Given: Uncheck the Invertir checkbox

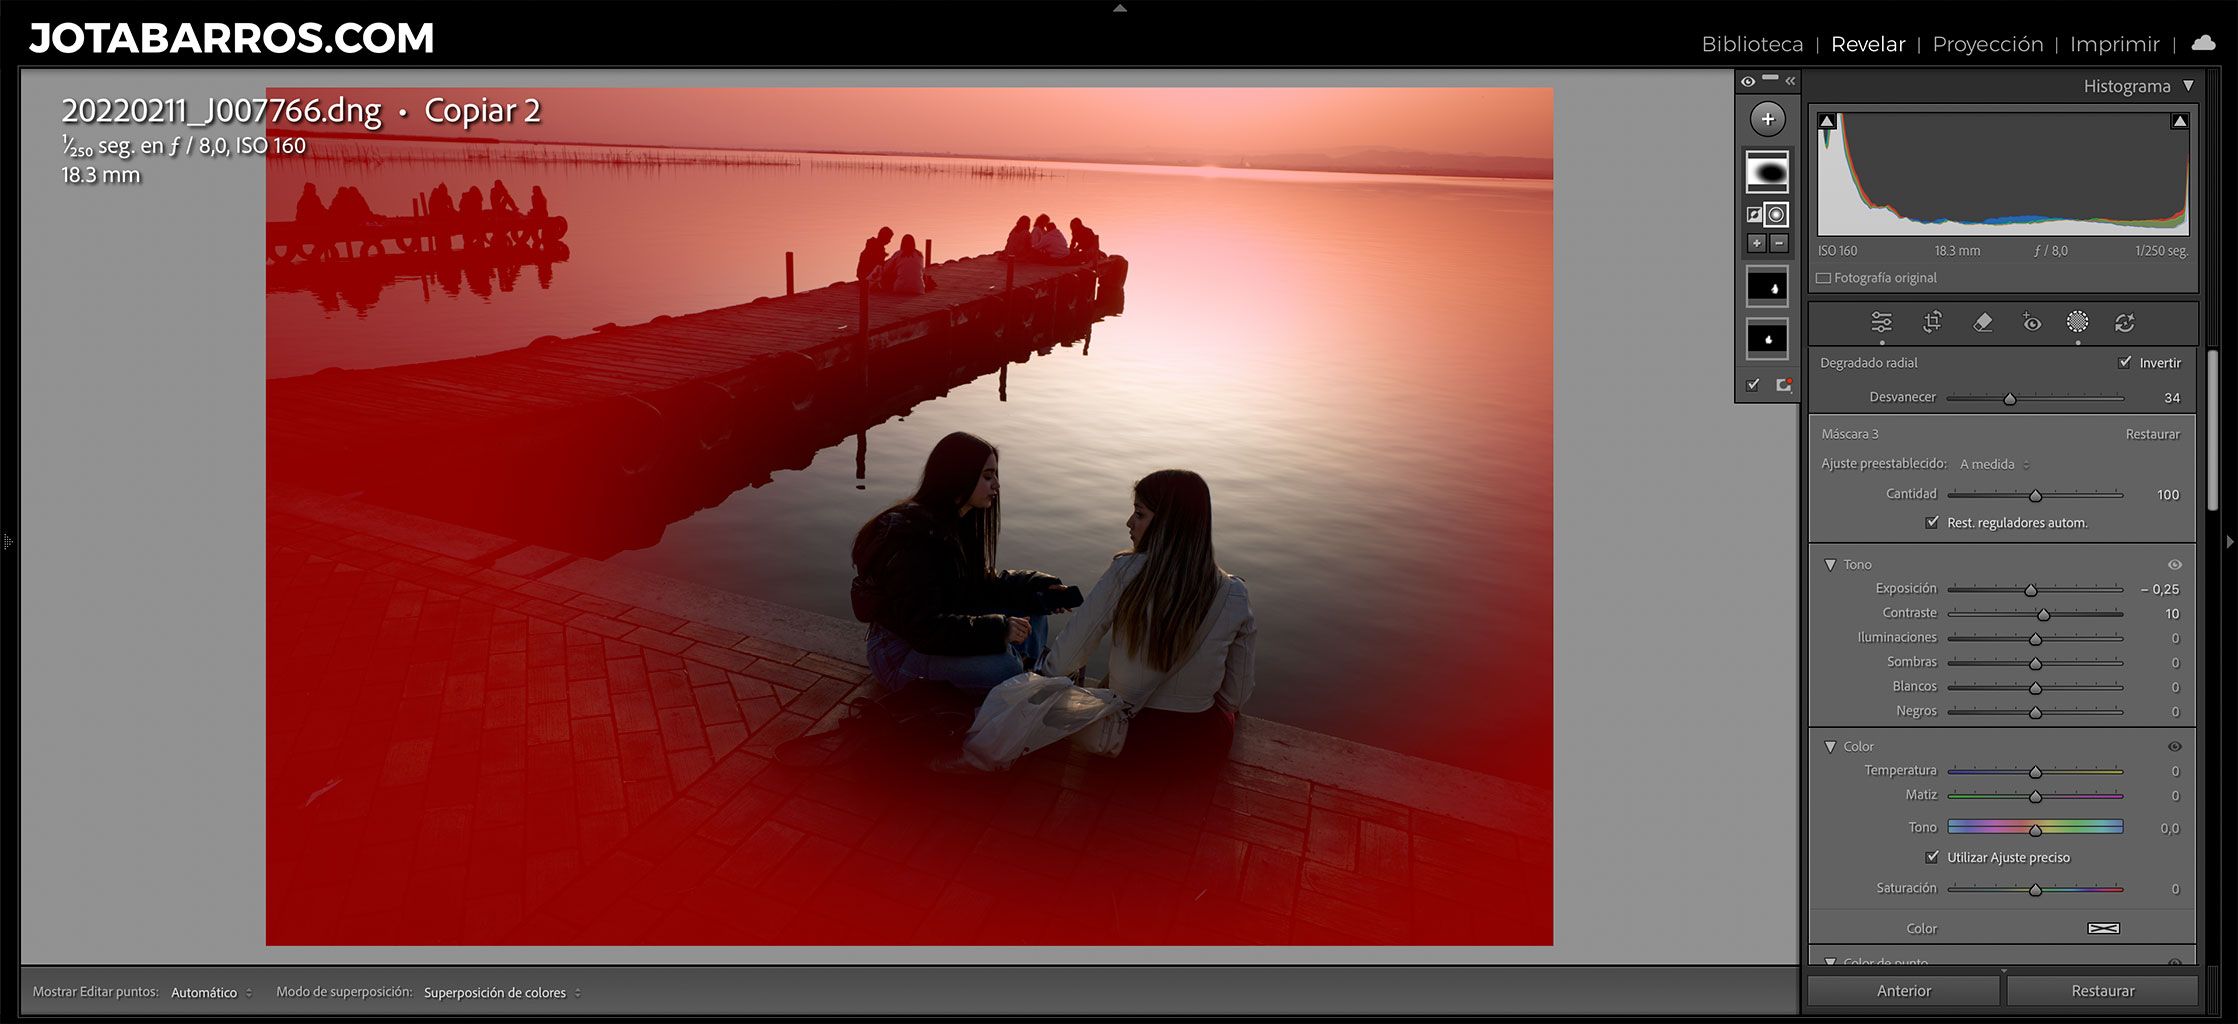Looking at the screenshot, I should (x=2125, y=362).
